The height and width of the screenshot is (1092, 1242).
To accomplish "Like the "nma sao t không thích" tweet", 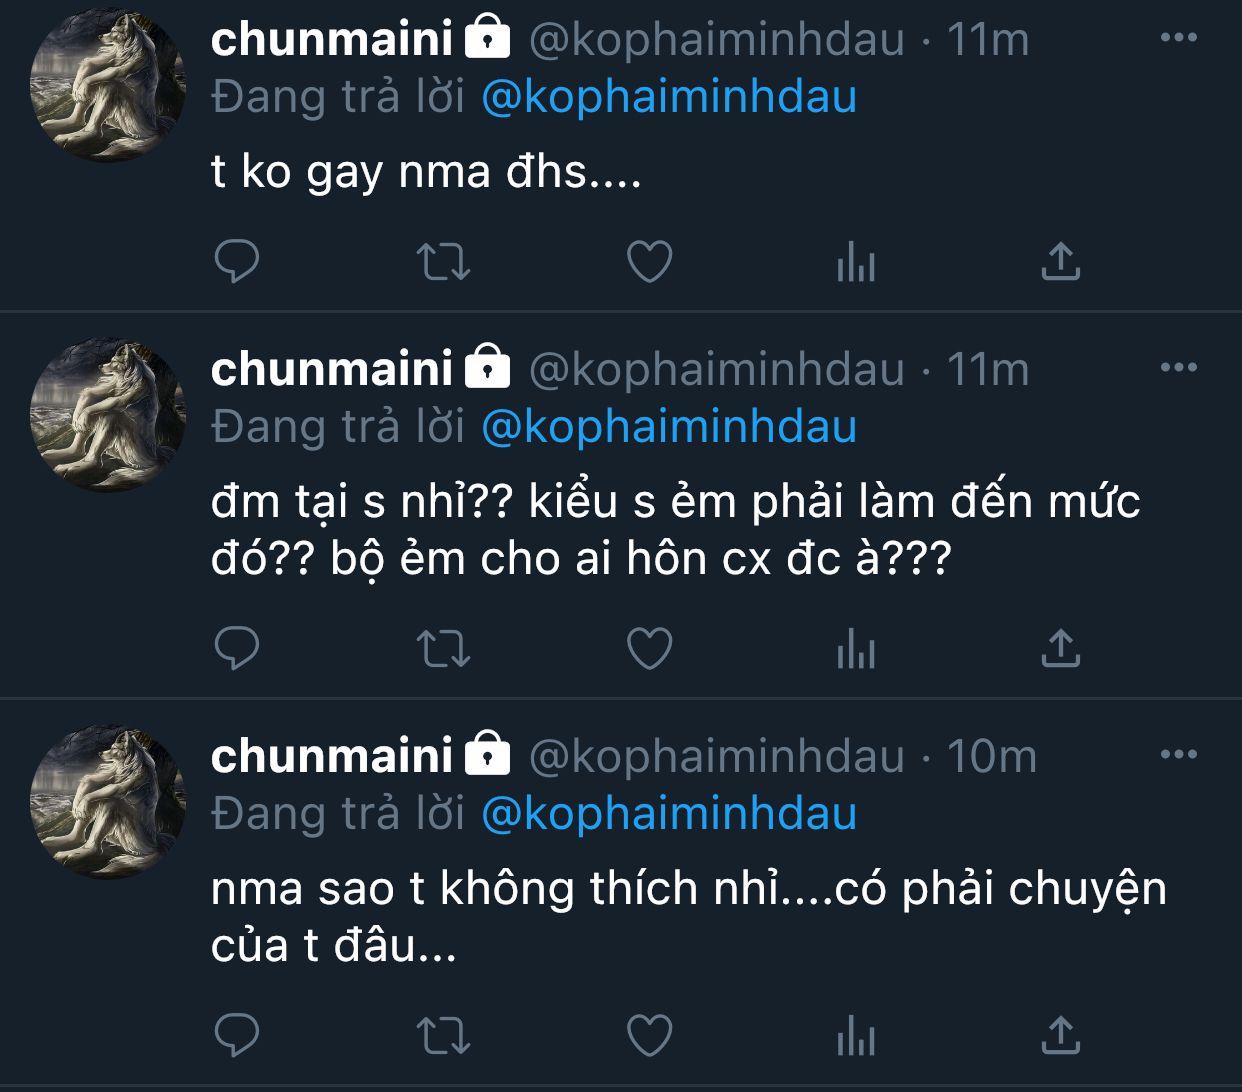I will [x=649, y=1035].
